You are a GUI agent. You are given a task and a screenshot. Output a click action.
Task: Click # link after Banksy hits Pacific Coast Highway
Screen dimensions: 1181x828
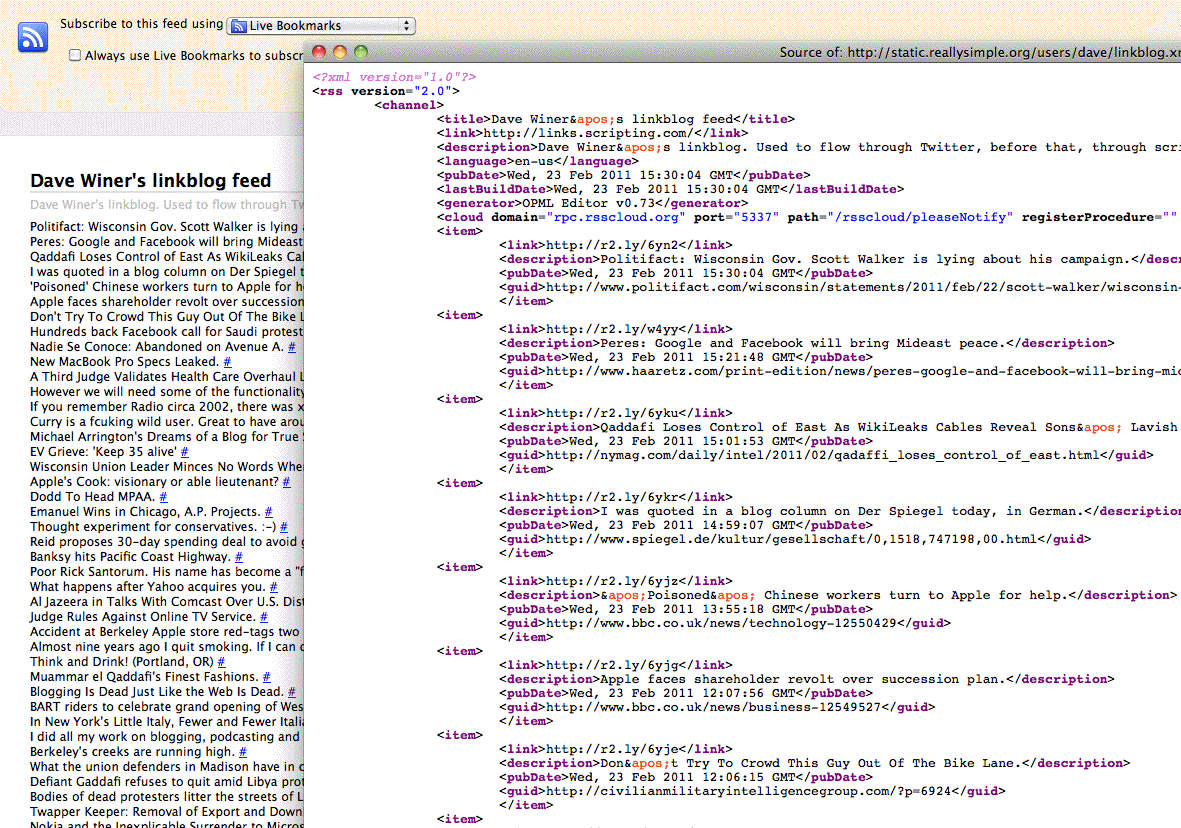[239, 557]
